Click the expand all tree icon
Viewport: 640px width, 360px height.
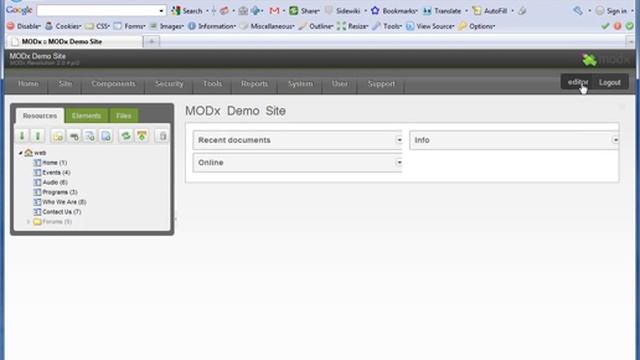pos(22,136)
